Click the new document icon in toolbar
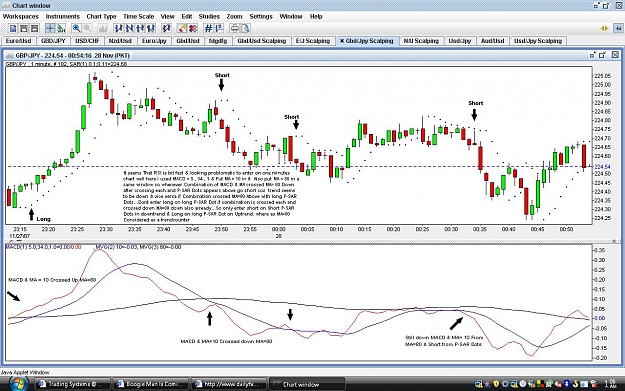Viewport: 625px width, 391px height. tap(13, 28)
